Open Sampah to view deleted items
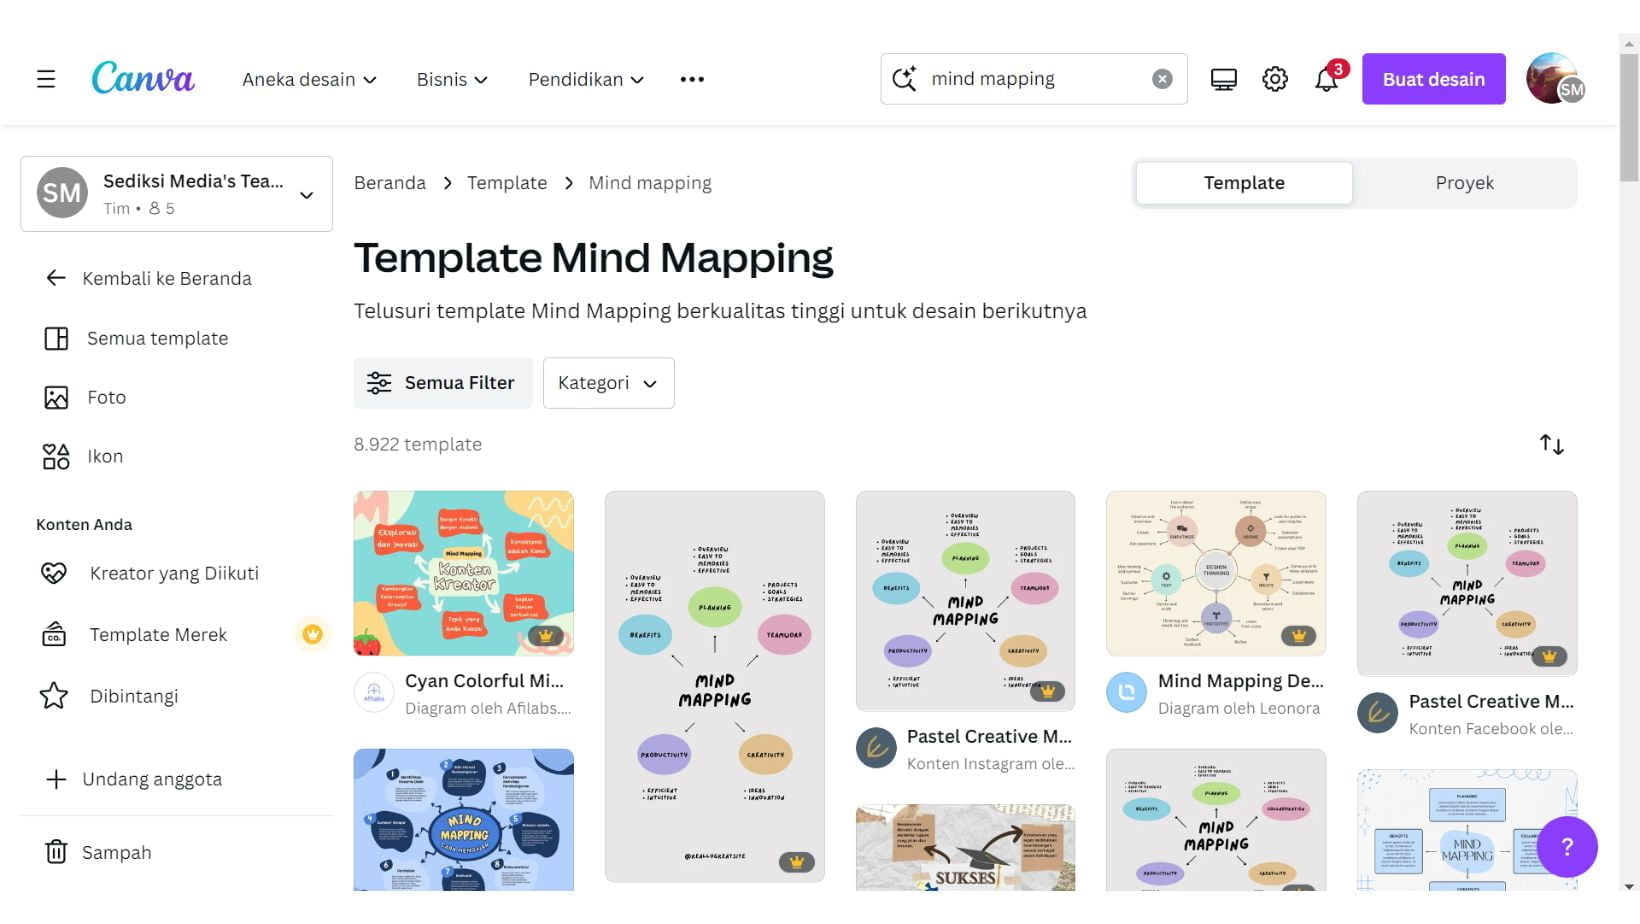1640x924 pixels. click(116, 852)
